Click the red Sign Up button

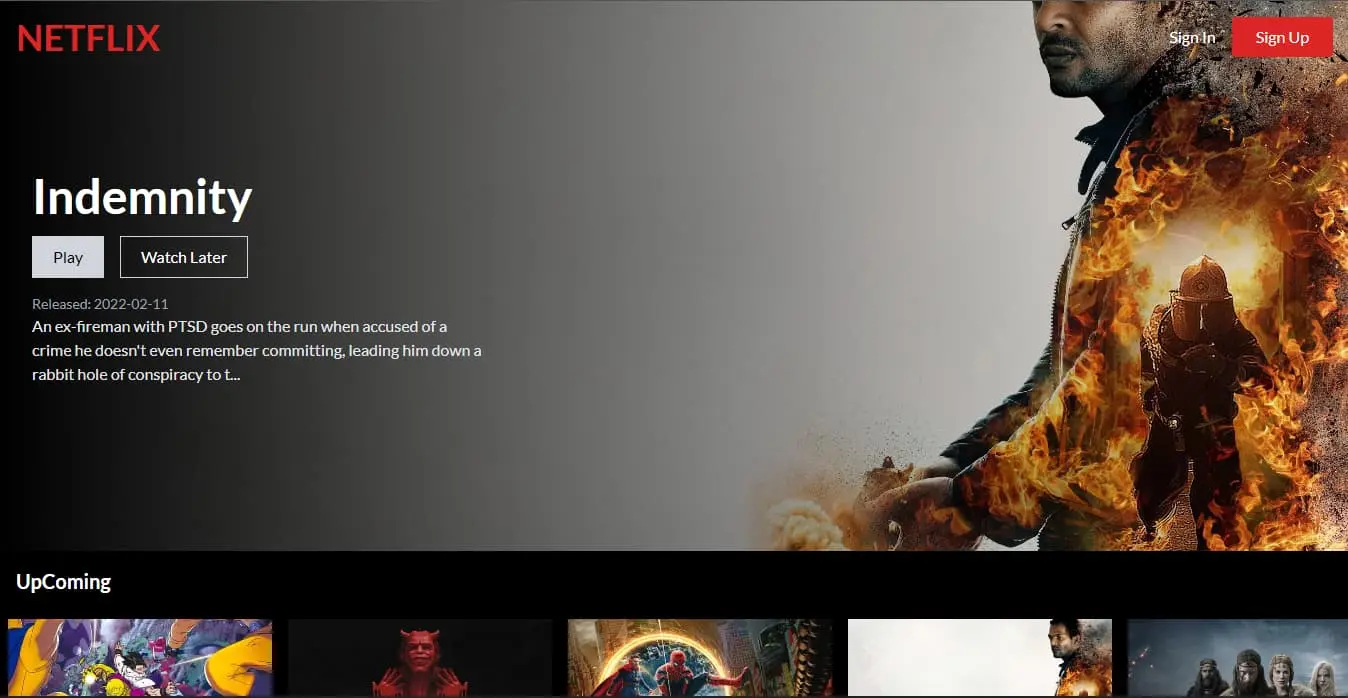(x=1282, y=37)
